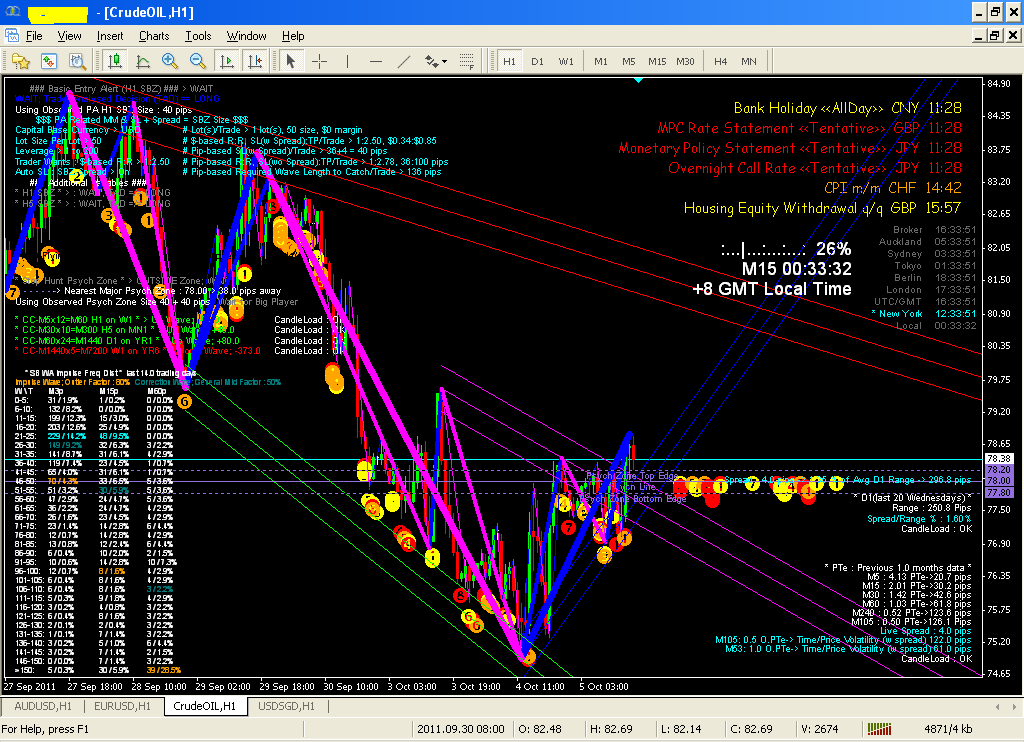Select the Draw Vertical Line tool
This screenshot has height=742, width=1024.
[x=348, y=61]
